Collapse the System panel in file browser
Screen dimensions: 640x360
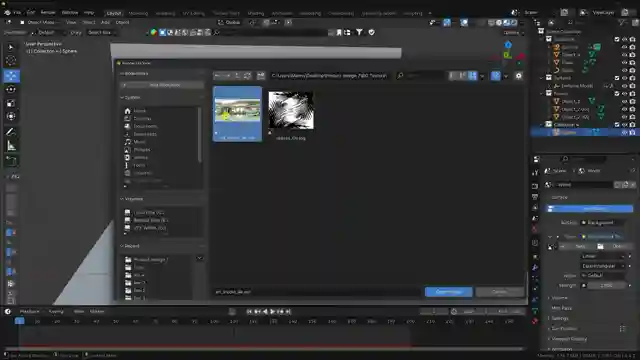[162, 98]
